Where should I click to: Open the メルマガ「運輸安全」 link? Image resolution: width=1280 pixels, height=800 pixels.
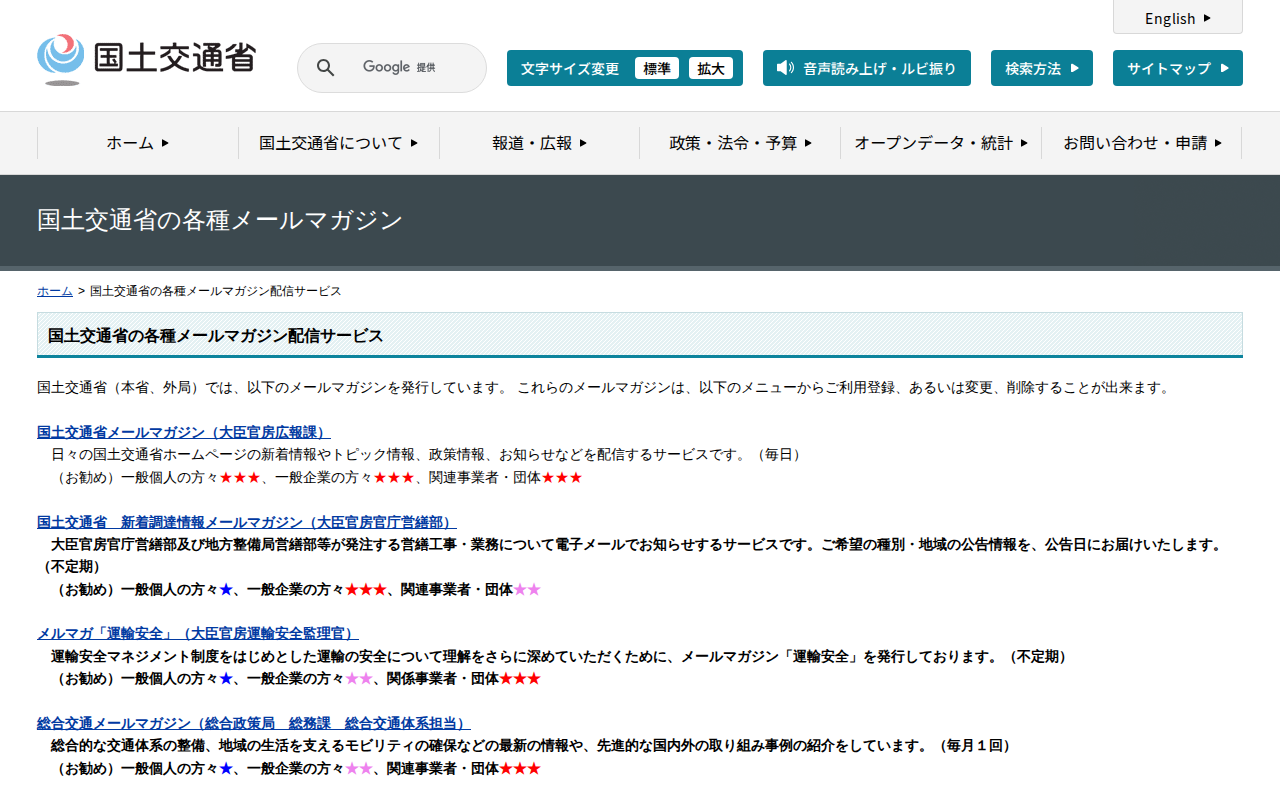pyautogui.click(x=197, y=633)
